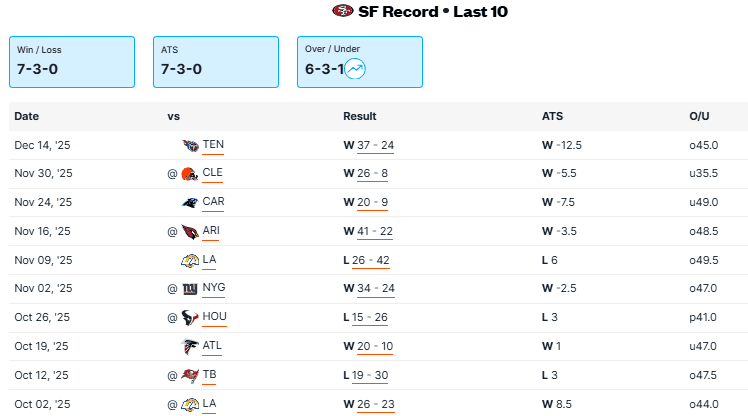This screenshot has height=416, width=748.
Task: Select the Win / Loss 7-3-0 card
Action: click(72, 62)
